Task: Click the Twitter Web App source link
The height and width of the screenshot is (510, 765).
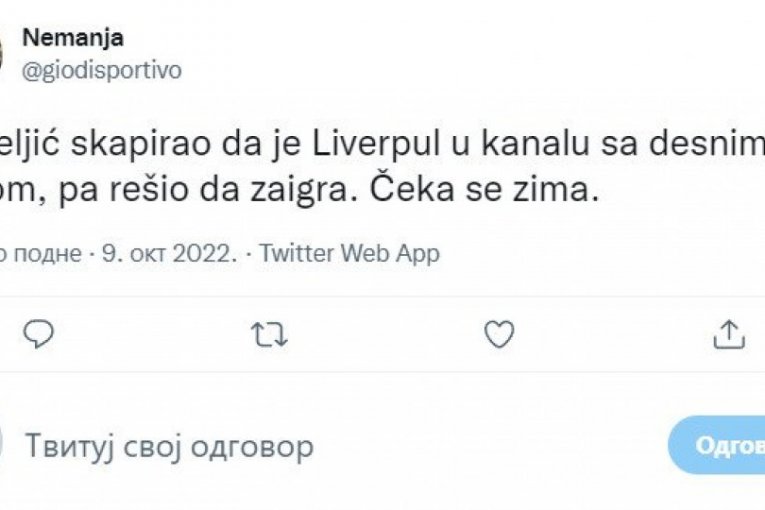Action: 349,254
